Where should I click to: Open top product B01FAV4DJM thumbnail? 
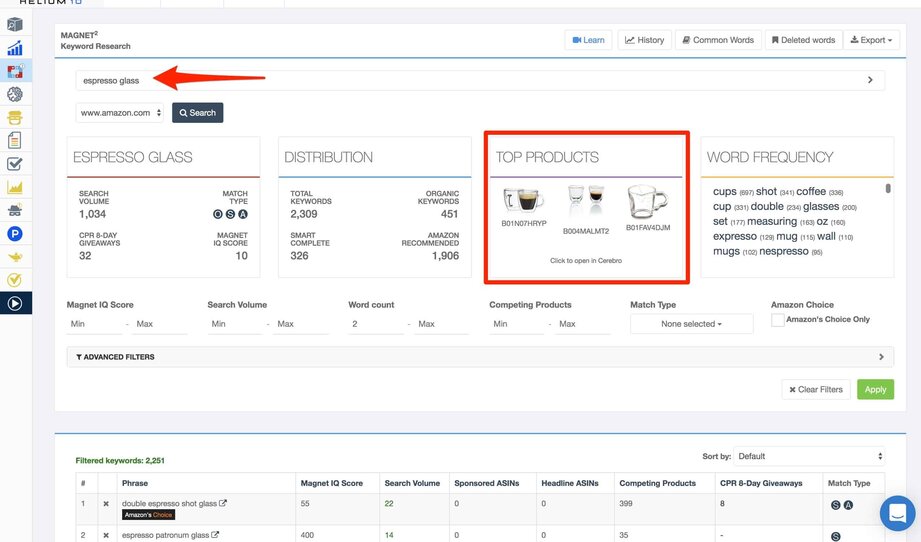point(647,202)
